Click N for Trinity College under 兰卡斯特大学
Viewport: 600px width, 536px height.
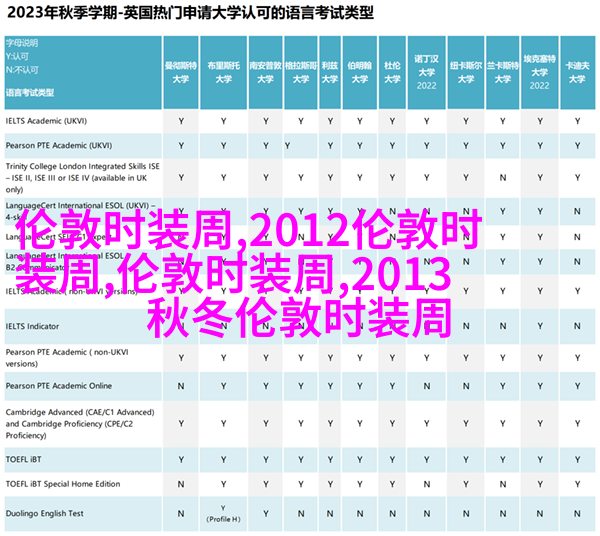(502, 178)
